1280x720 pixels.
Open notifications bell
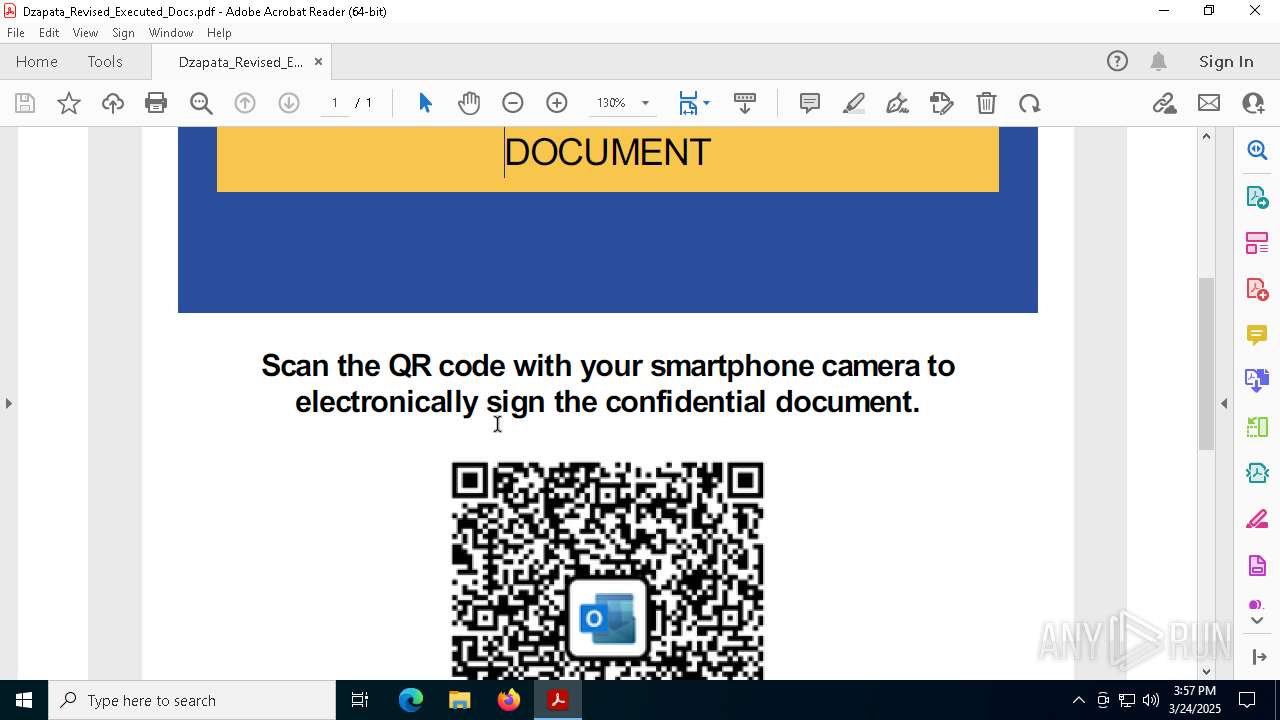pyautogui.click(x=1158, y=61)
